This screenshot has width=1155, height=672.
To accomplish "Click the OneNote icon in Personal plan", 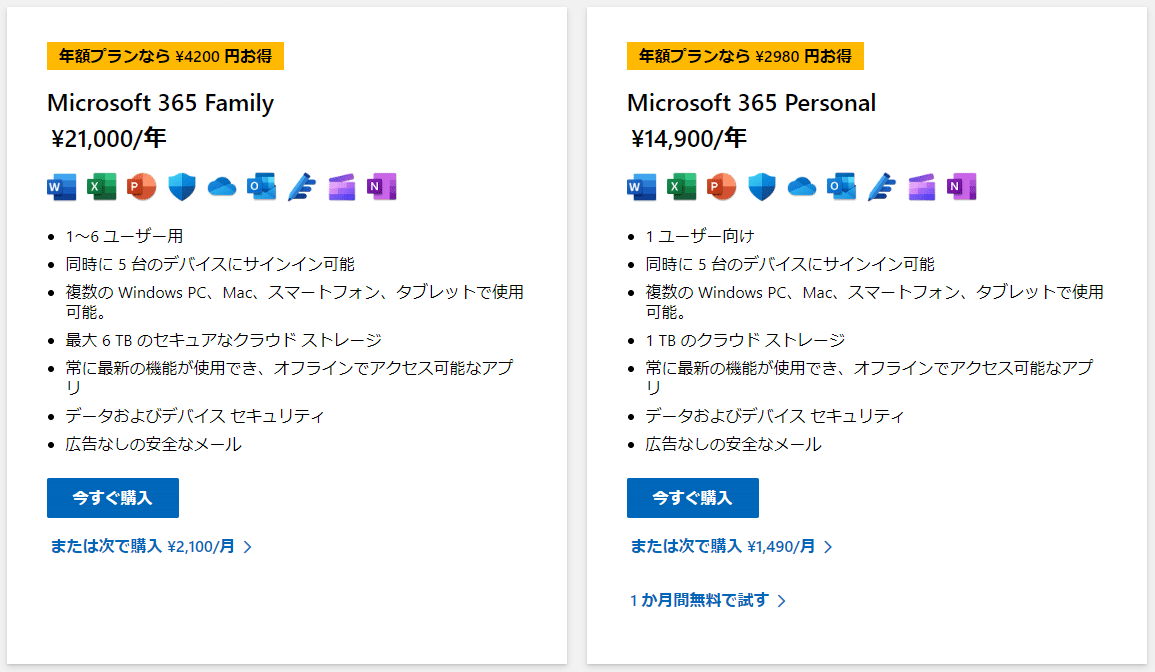I will click(x=961, y=187).
